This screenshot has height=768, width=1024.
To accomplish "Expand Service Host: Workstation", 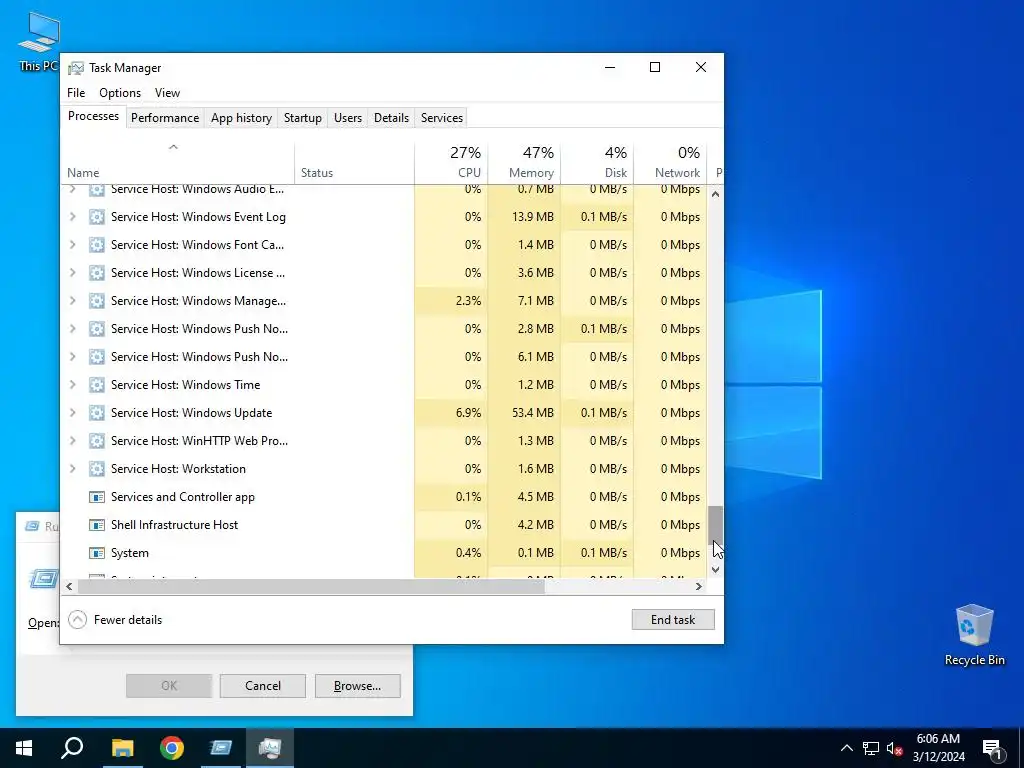I will point(72,469).
